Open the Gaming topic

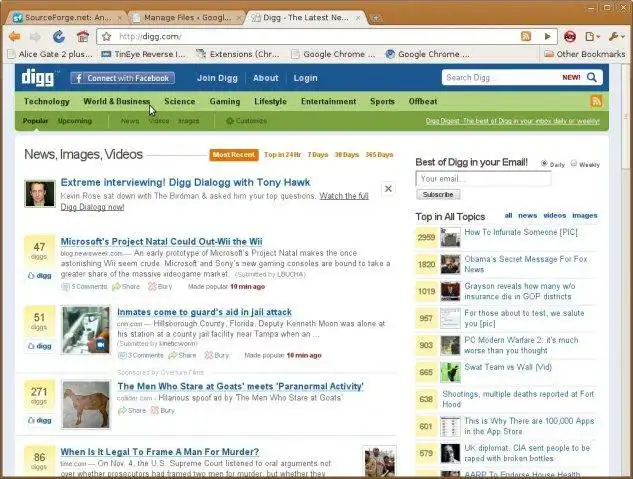[225, 101]
